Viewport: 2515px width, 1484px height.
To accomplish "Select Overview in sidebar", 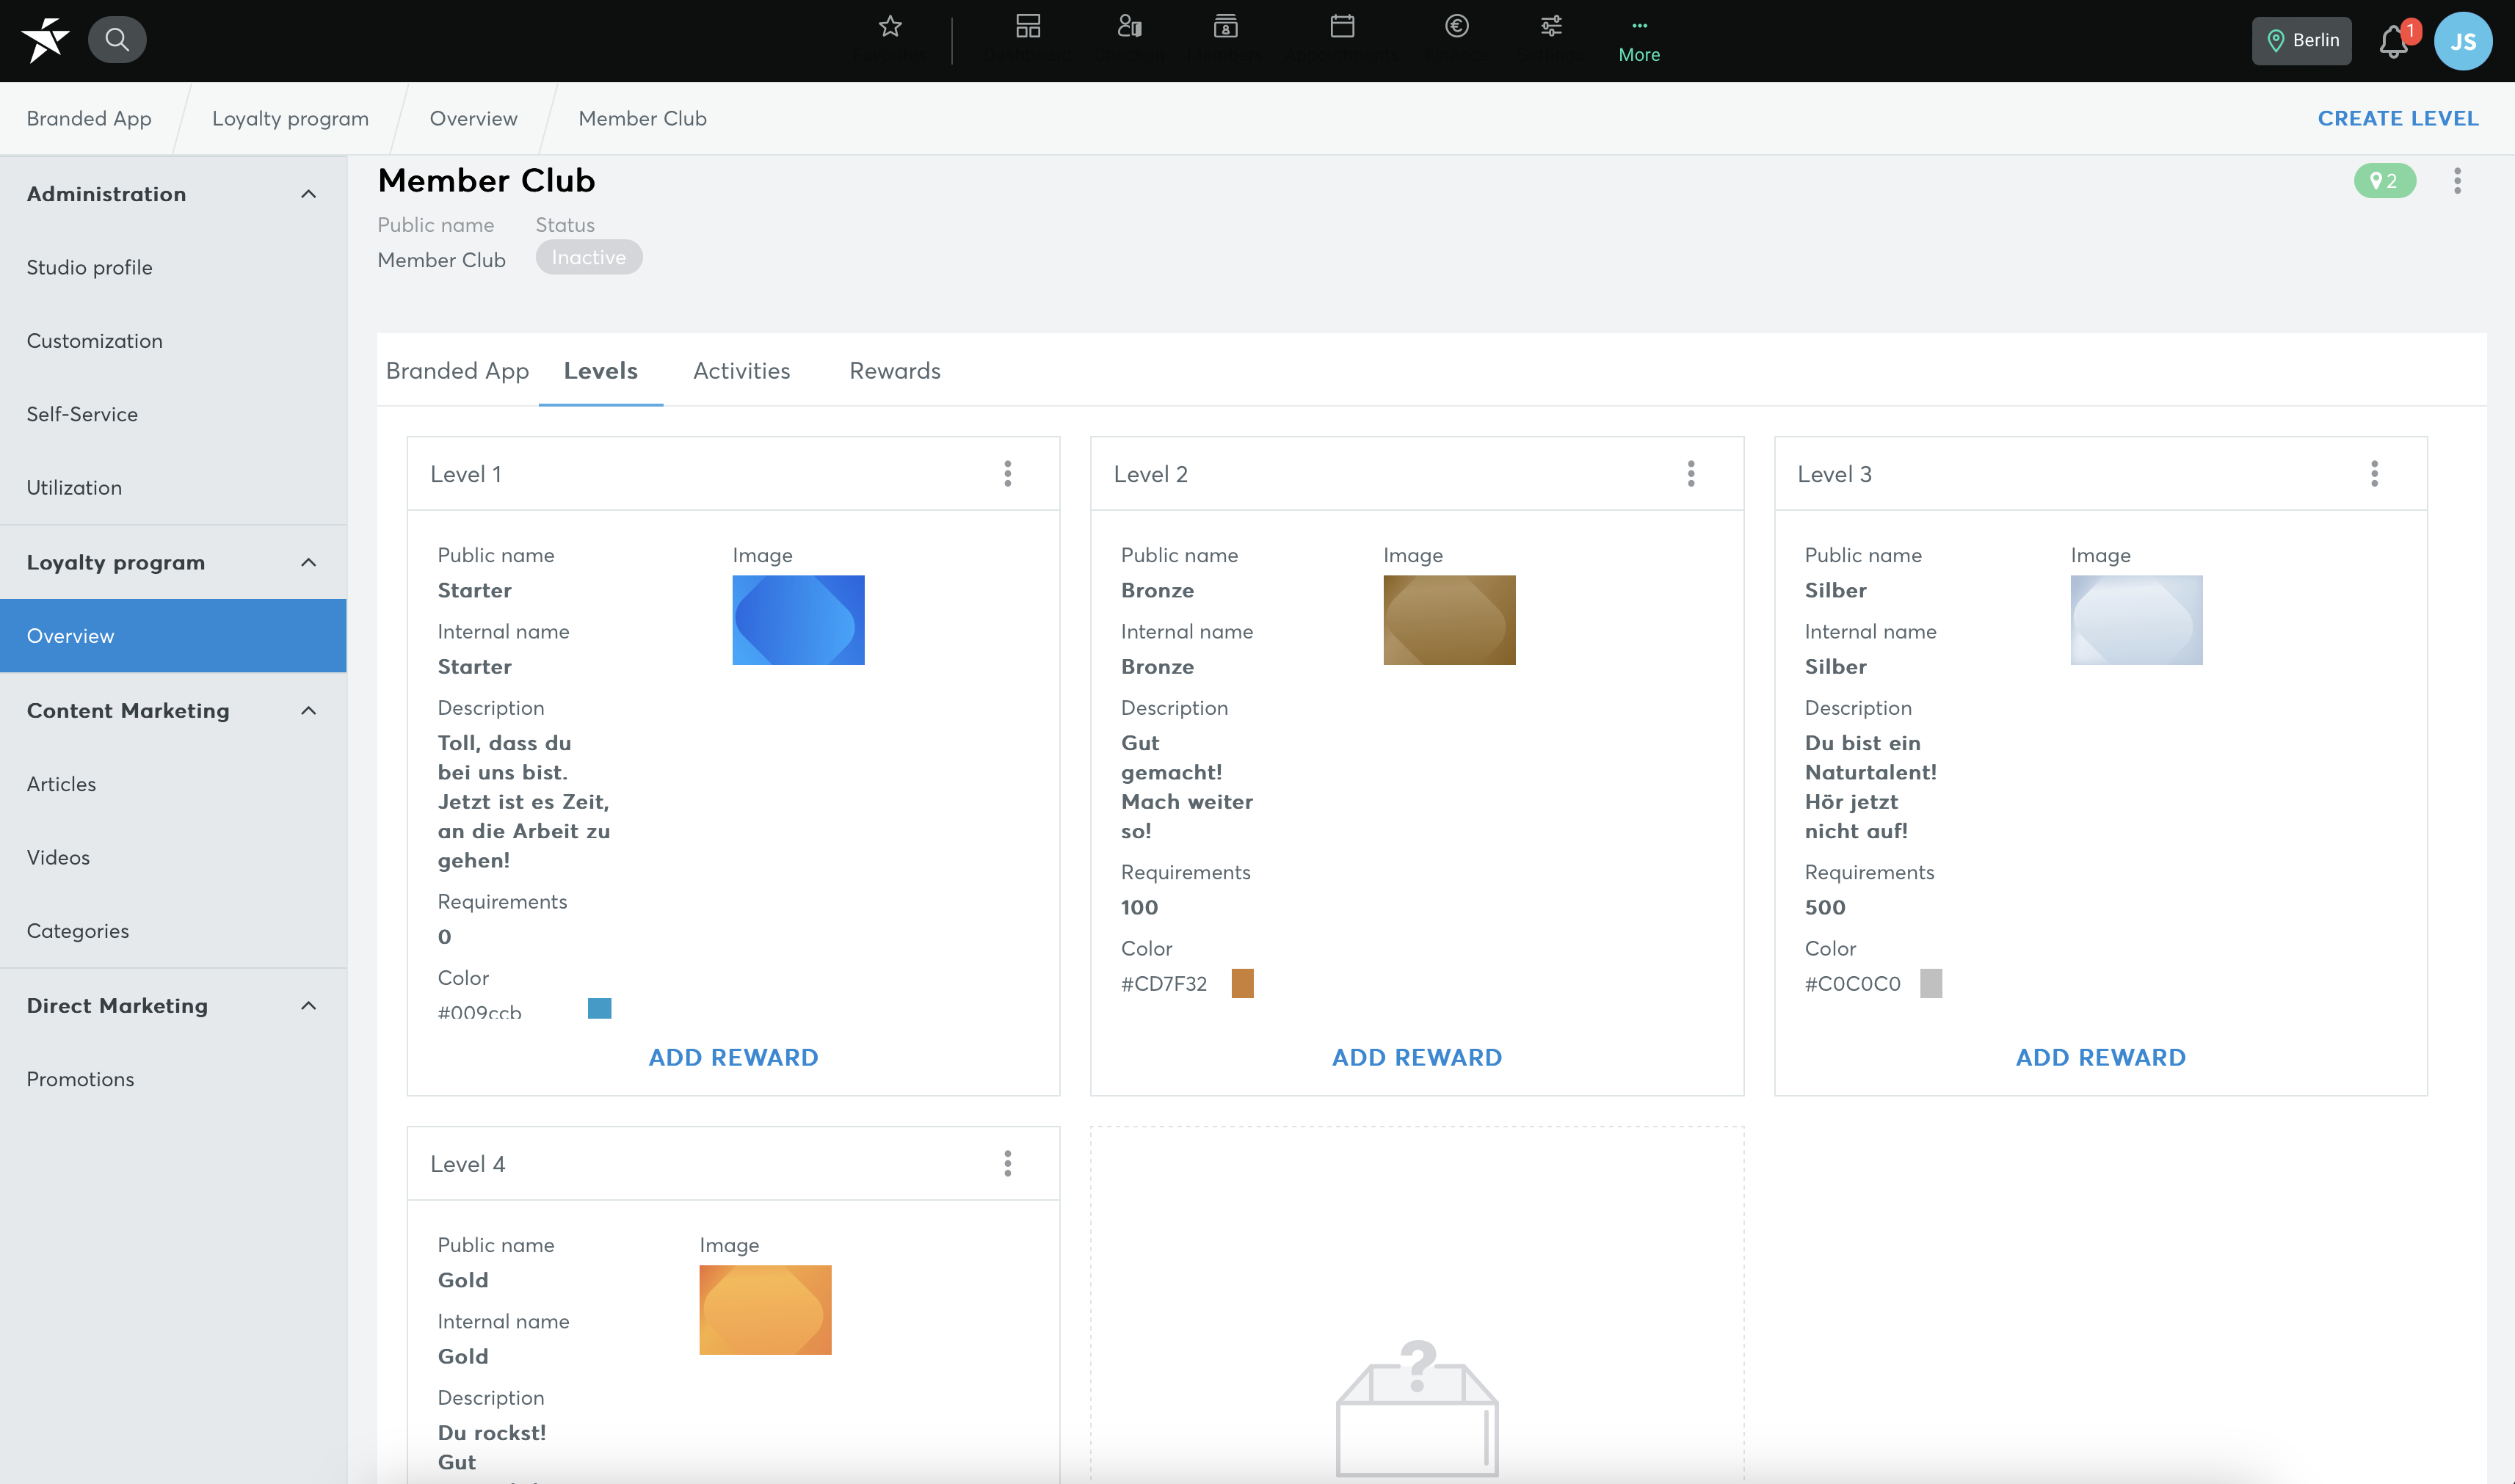I will coord(173,636).
